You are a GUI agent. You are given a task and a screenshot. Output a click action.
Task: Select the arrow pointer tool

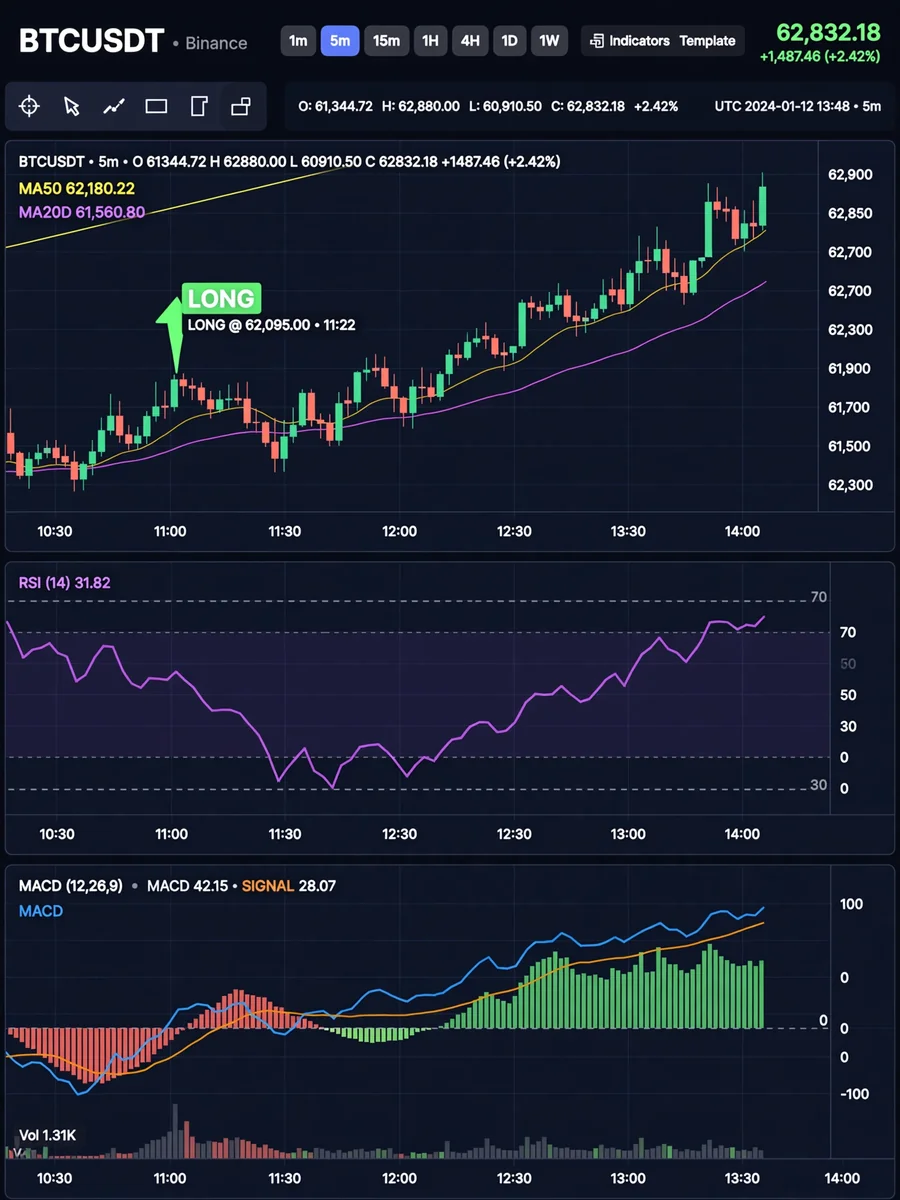pos(71,106)
